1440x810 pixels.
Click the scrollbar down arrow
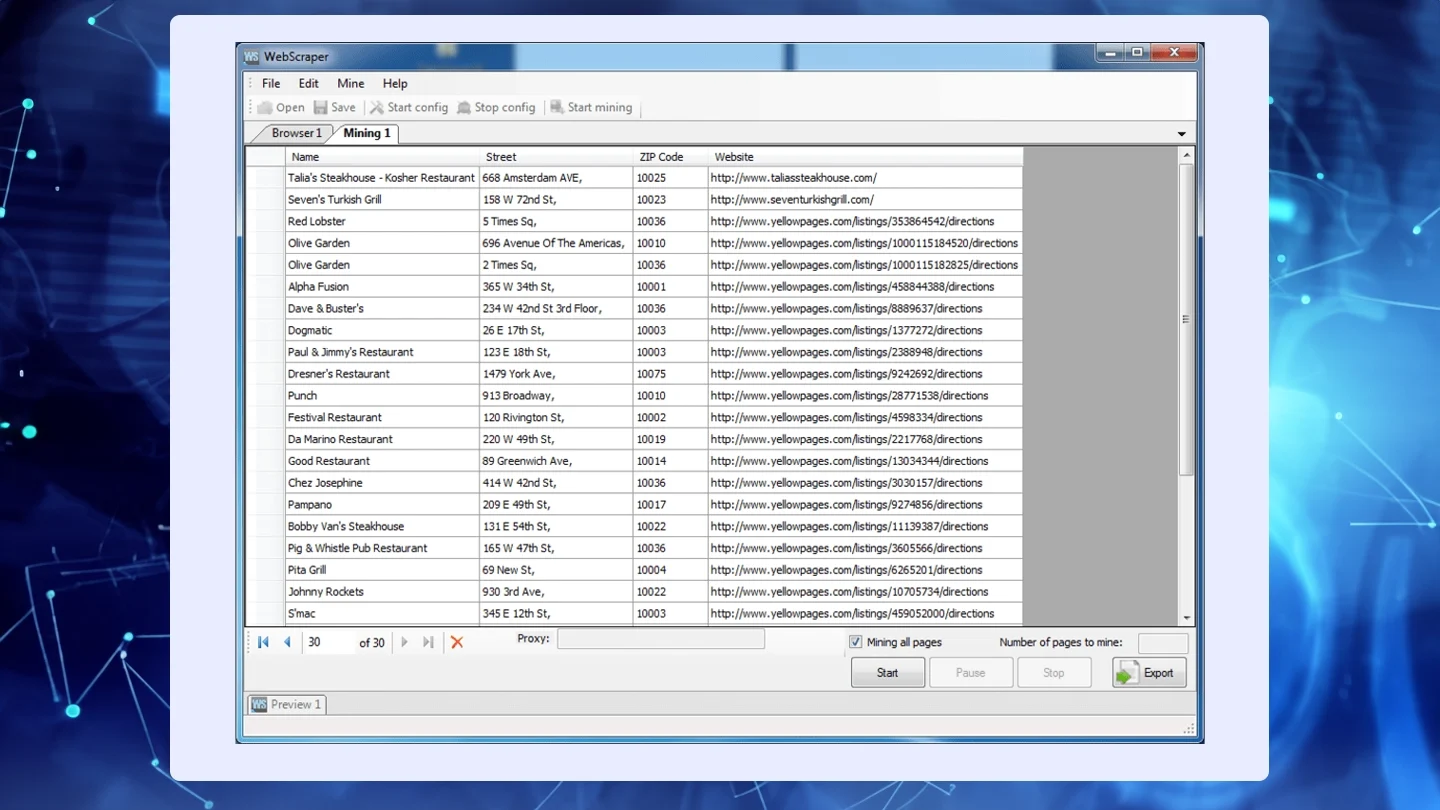[x=1187, y=618]
